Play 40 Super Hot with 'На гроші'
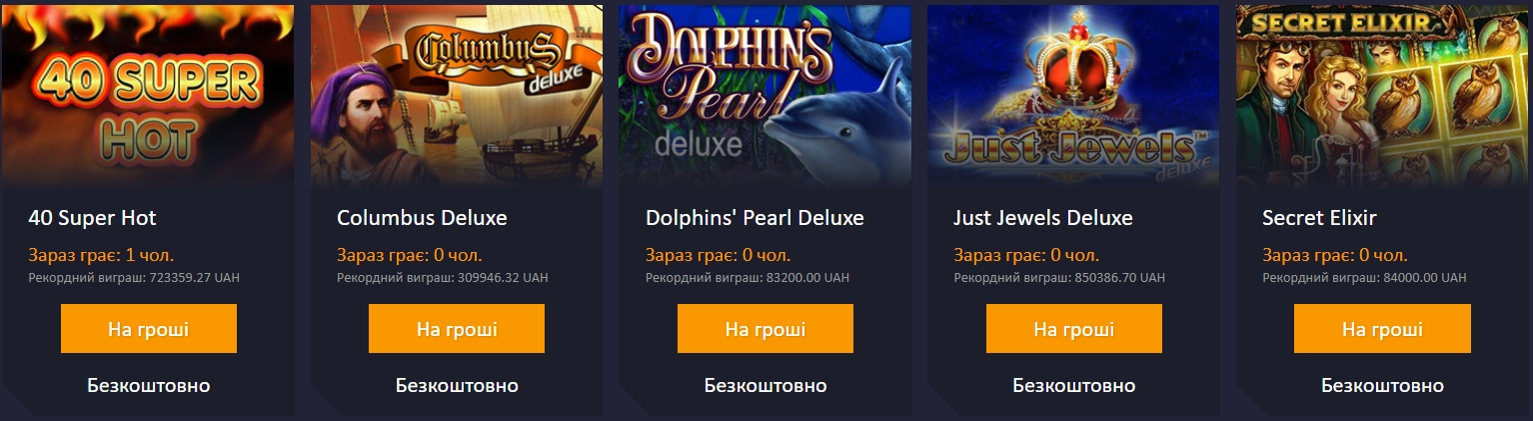This screenshot has height=421, width=1533. (x=149, y=329)
